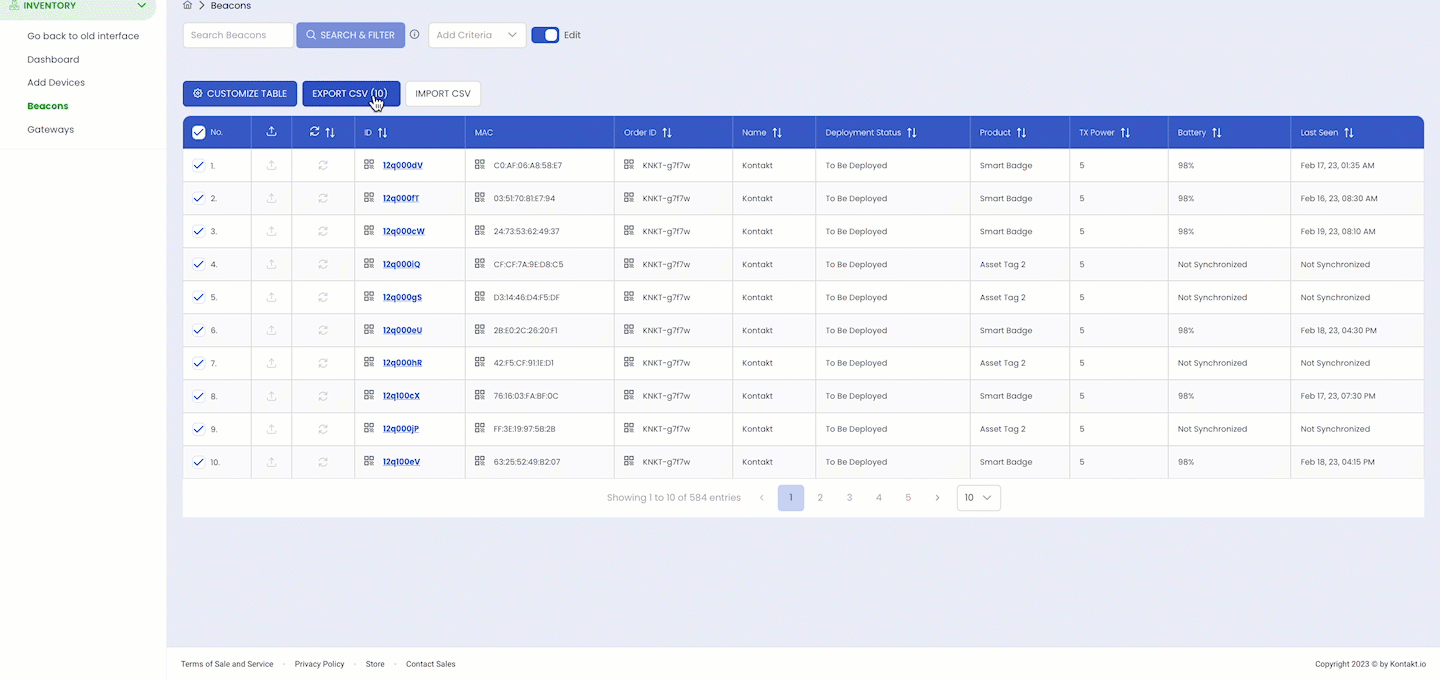
Task: Go to page 2 of results
Action: click(820, 497)
